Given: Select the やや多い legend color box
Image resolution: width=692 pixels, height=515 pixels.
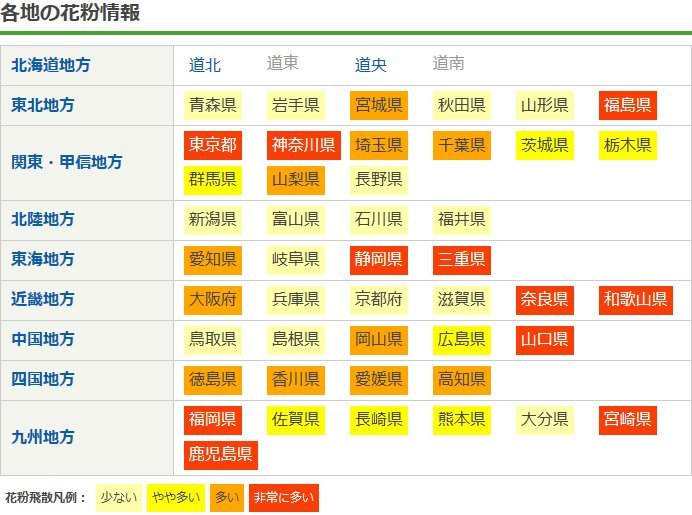Looking at the screenshot, I should pyautogui.click(x=174, y=497).
